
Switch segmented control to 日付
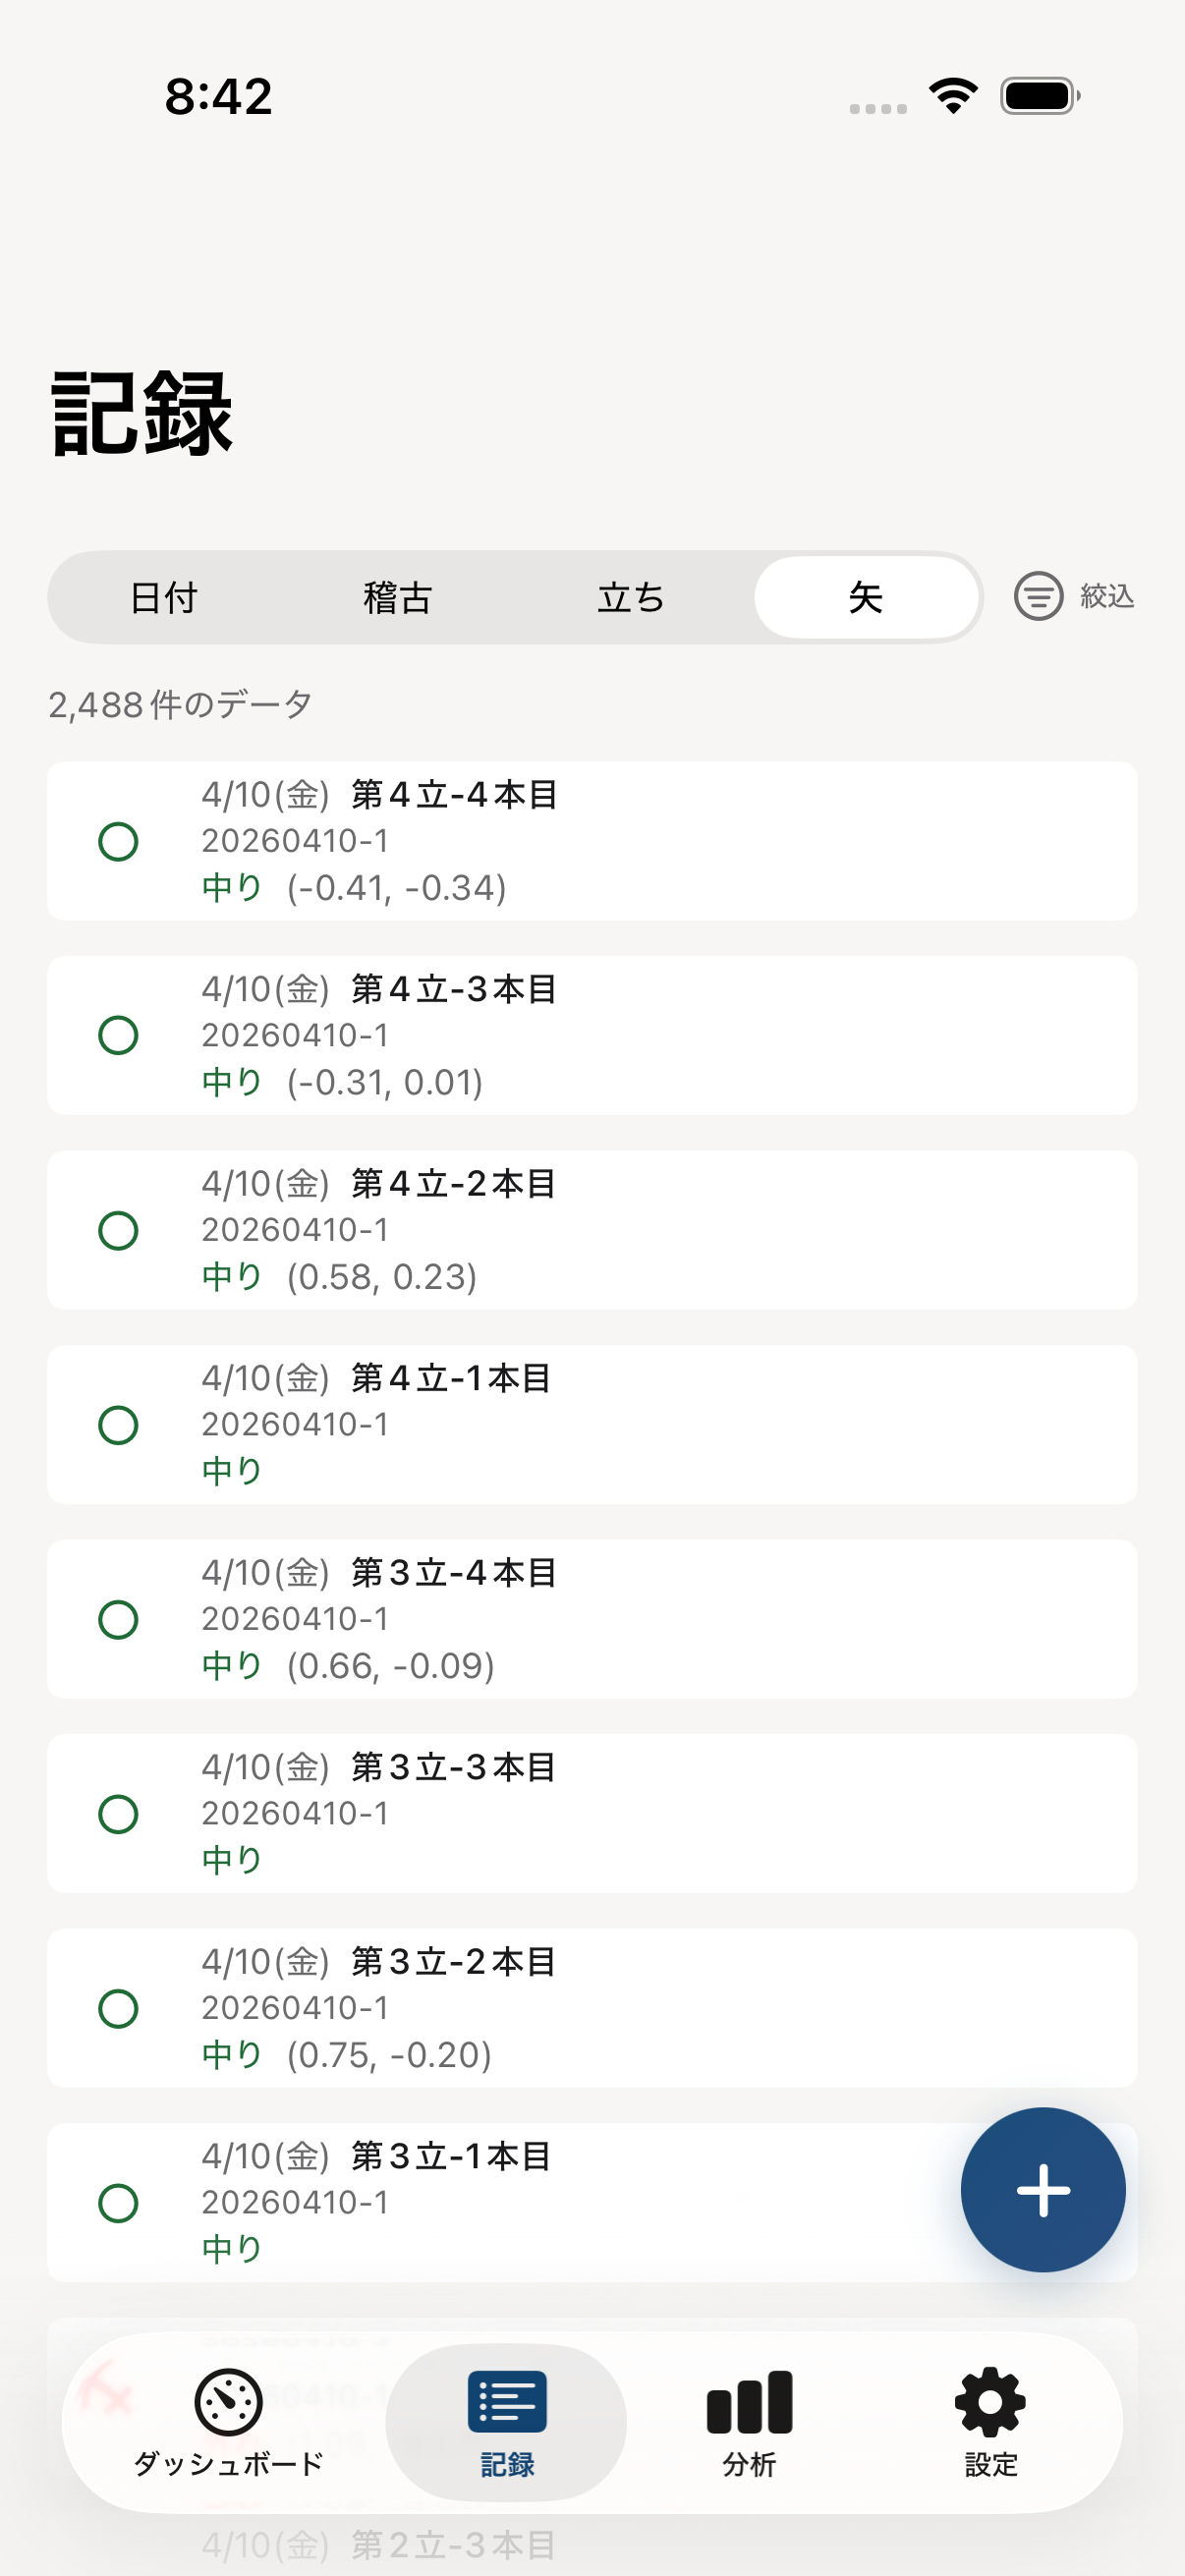tap(164, 598)
